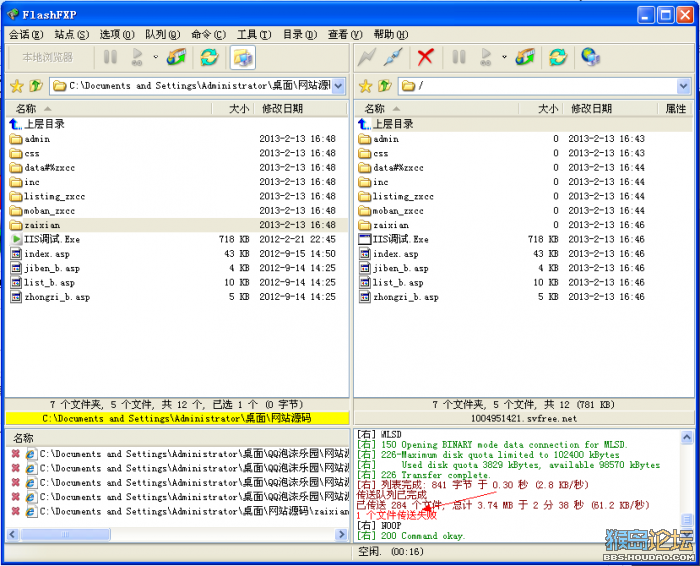
Task: Select the listing_zxcc folder in remote pane
Action: tap(525, 196)
